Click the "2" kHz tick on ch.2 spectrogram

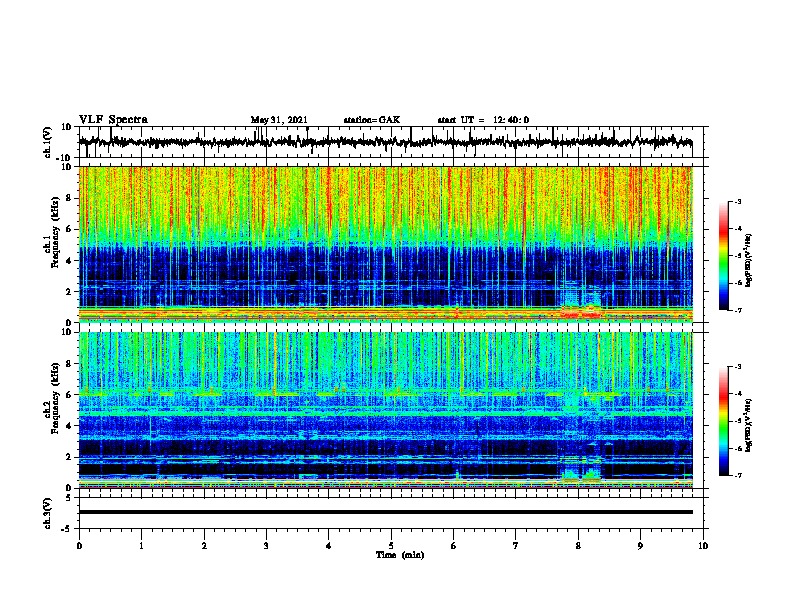click(x=69, y=457)
